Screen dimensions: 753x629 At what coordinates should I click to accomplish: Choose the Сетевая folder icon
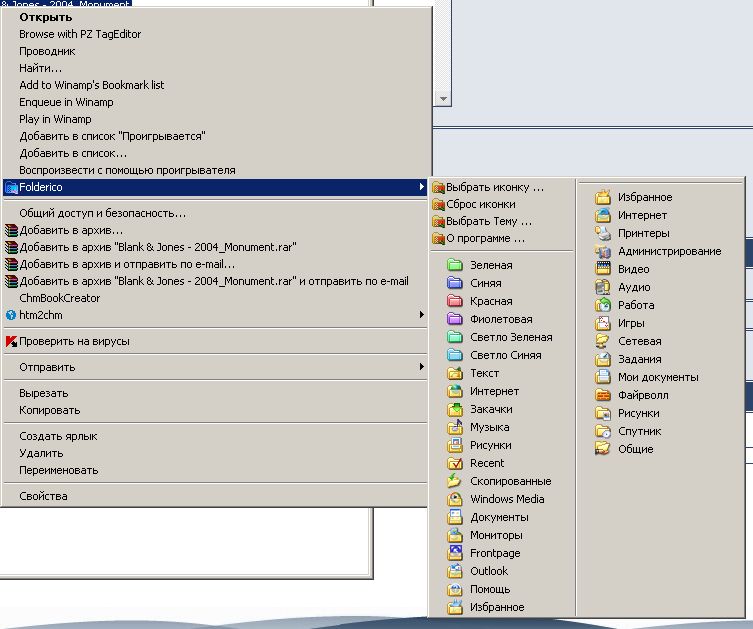pyautogui.click(x=603, y=341)
